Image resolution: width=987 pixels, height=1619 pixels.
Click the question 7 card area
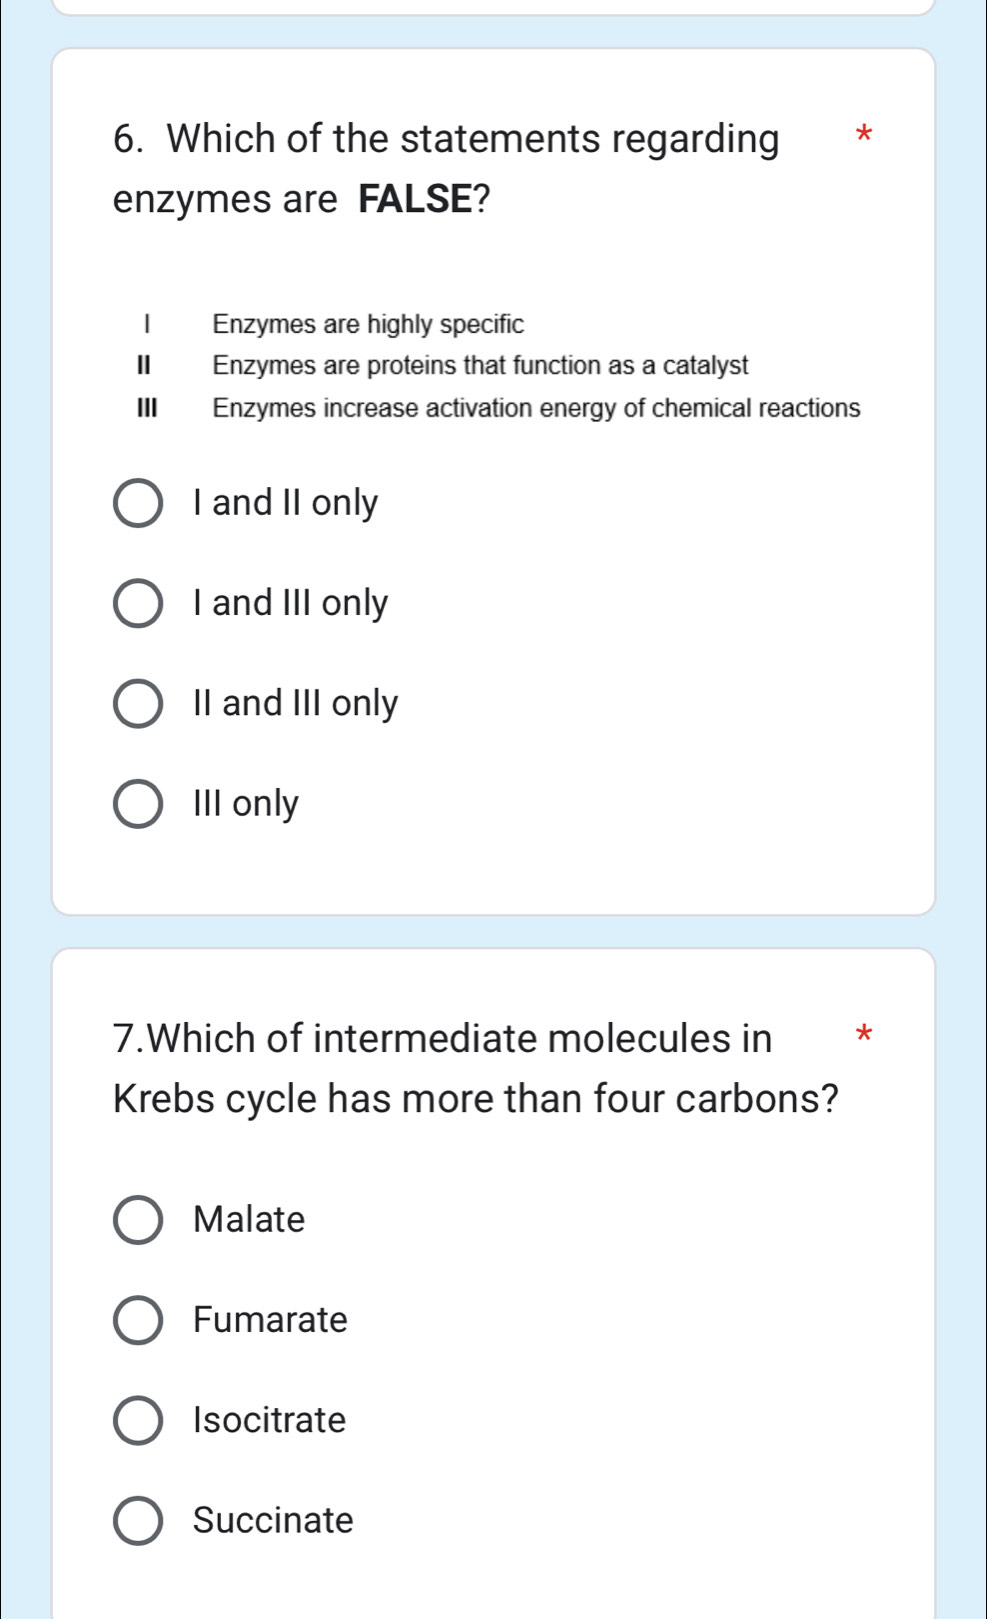pyautogui.click(x=495, y=1280)
